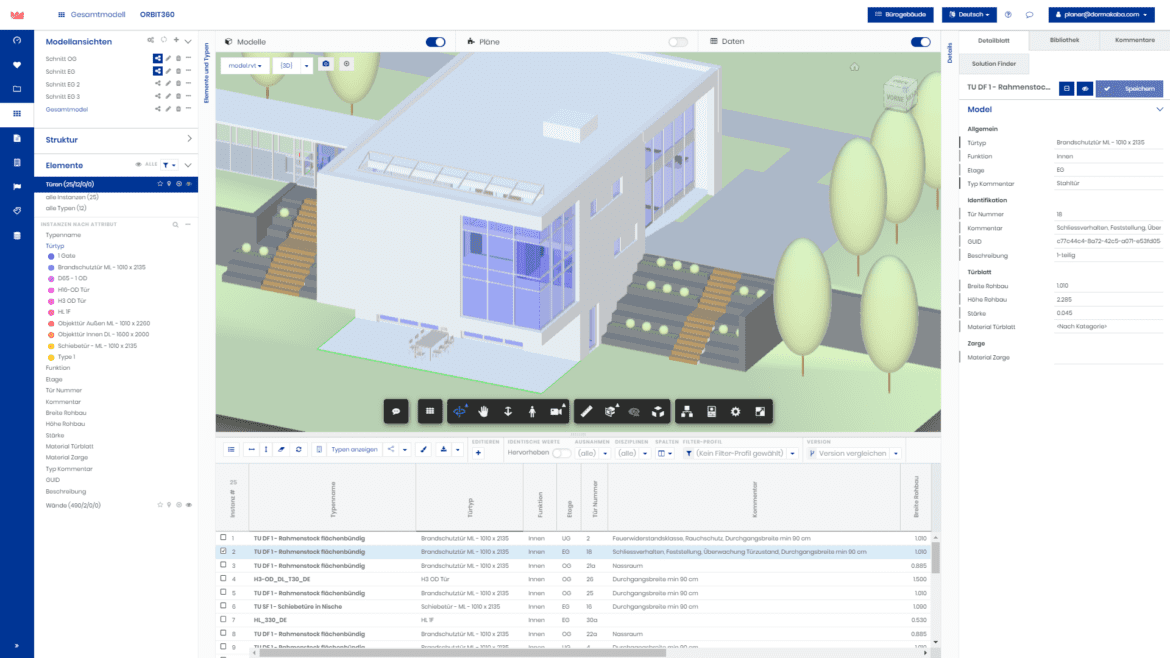Enable the Pläne toggle
This screenshot has width=1170, height=658.
[678, 42]
